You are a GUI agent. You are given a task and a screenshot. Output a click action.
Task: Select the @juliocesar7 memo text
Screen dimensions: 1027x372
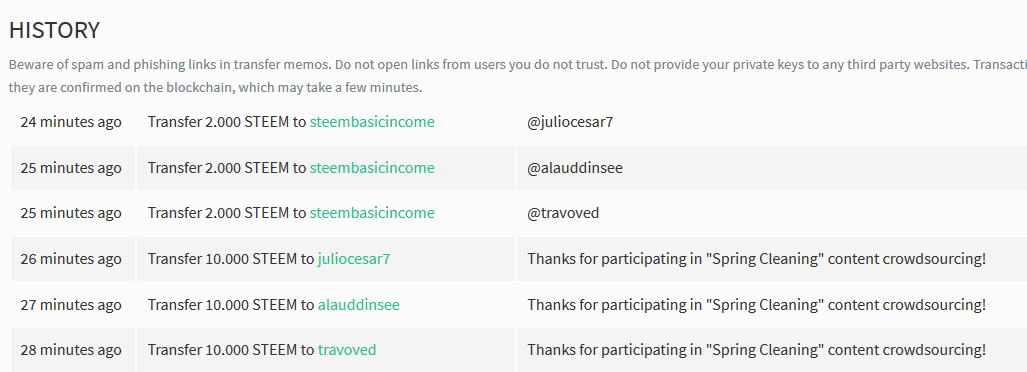[x=570, y=122]
